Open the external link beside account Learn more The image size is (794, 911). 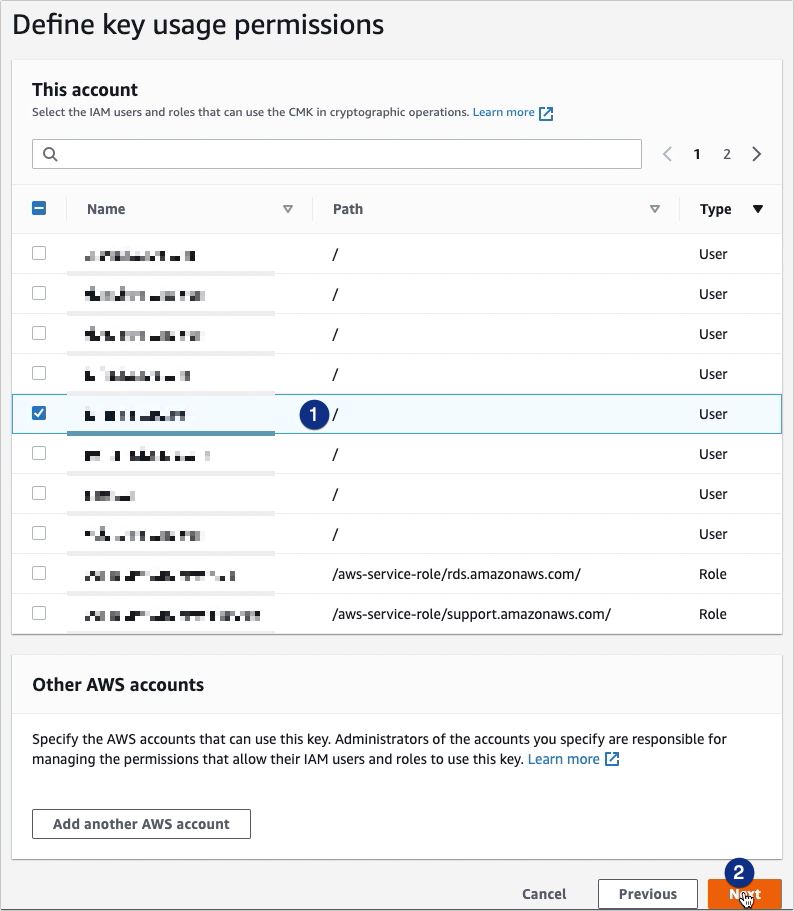click(546, 112)
